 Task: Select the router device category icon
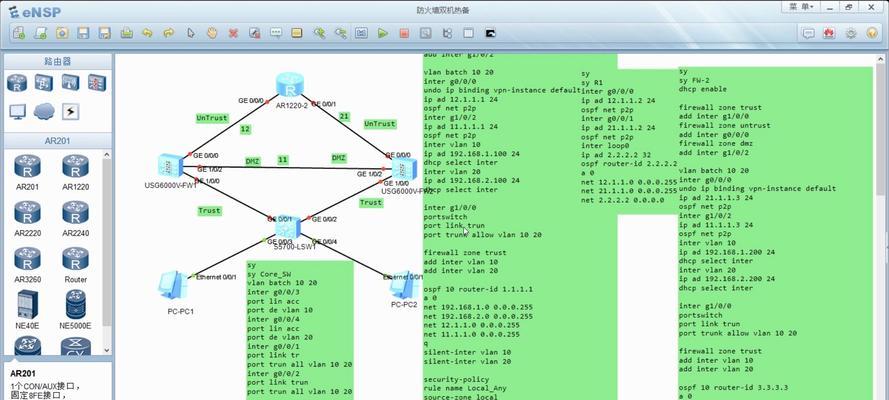(17, 83)
